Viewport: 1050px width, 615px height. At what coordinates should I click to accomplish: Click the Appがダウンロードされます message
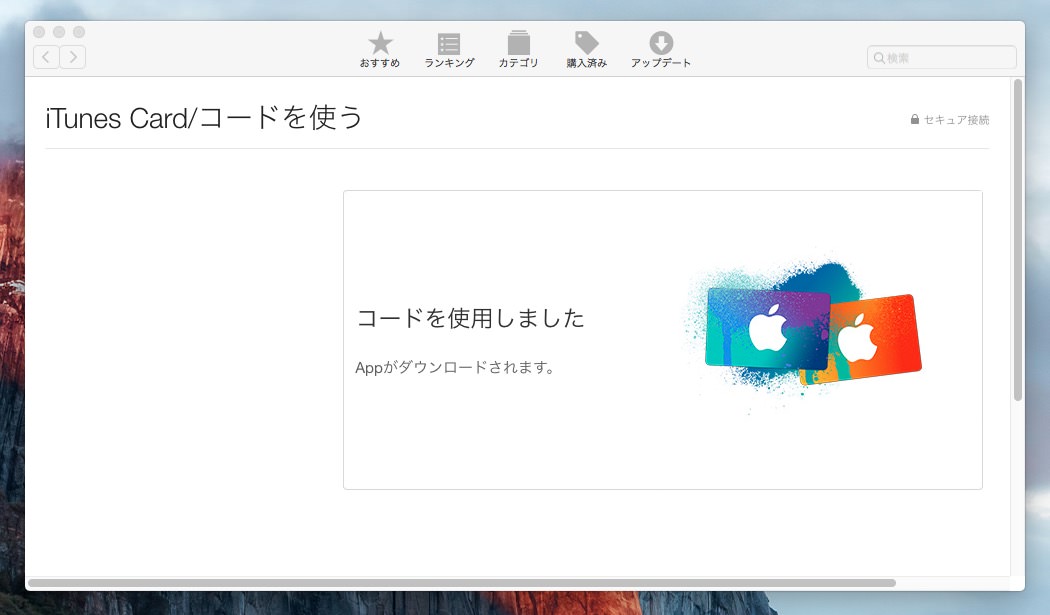(455, 368)
